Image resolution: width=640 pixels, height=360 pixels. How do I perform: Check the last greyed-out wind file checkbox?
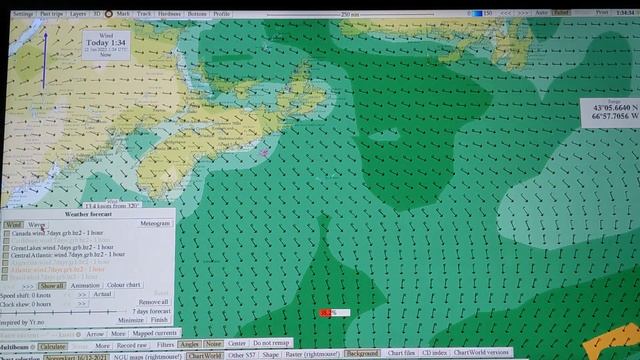click(x=5, y=278)
